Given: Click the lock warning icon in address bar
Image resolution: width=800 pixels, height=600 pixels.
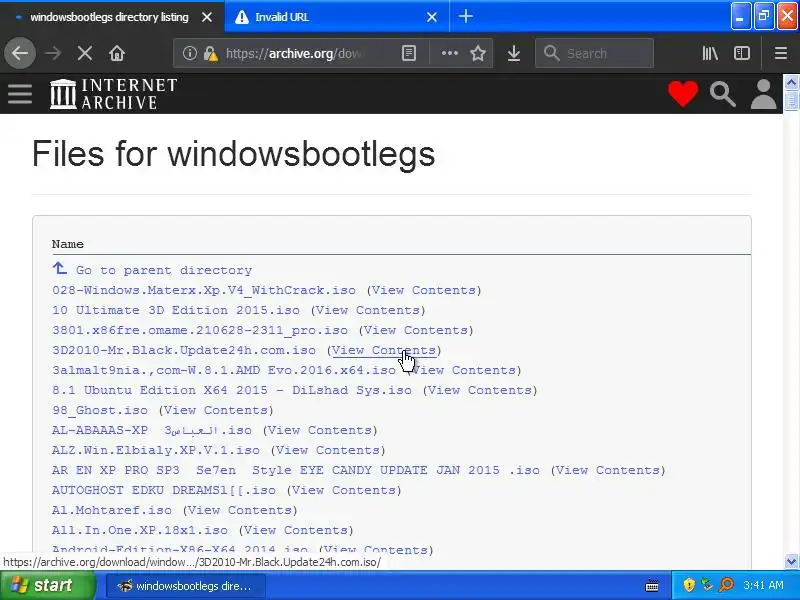Looking at the screenshot, I should click(210, 53).
